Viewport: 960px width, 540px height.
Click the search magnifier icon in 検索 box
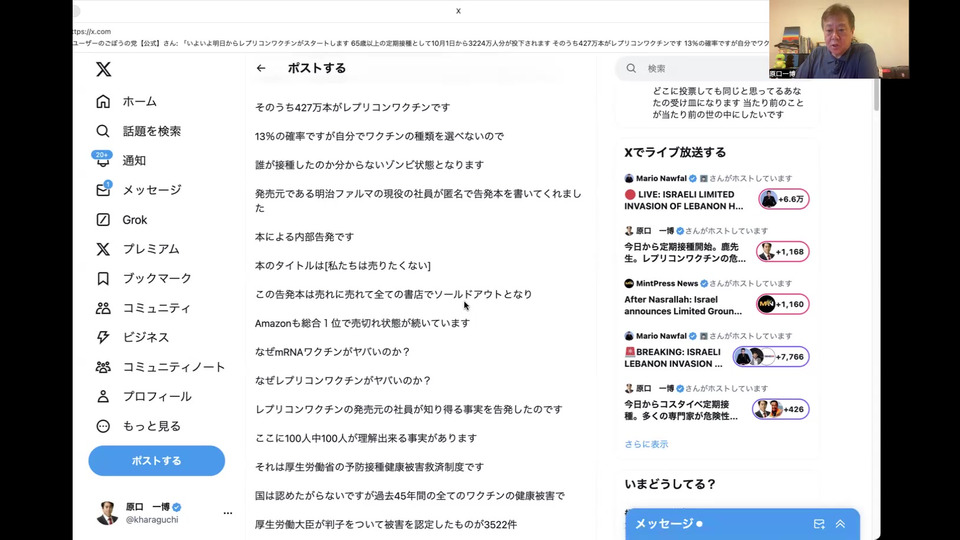[631, 69]
